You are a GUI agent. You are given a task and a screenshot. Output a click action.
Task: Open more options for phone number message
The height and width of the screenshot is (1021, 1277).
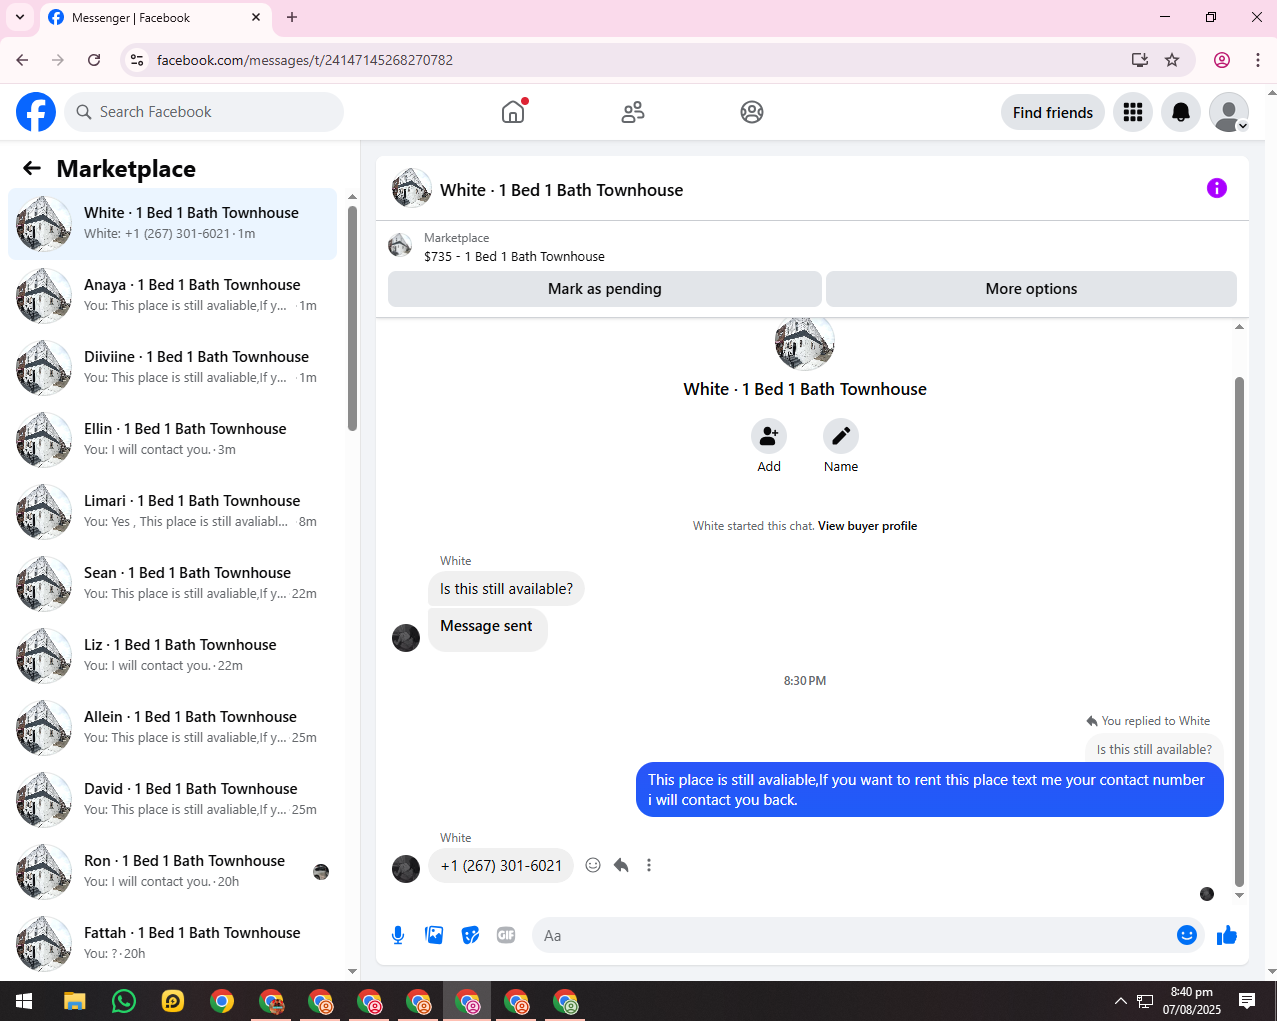tap(649, 865)
